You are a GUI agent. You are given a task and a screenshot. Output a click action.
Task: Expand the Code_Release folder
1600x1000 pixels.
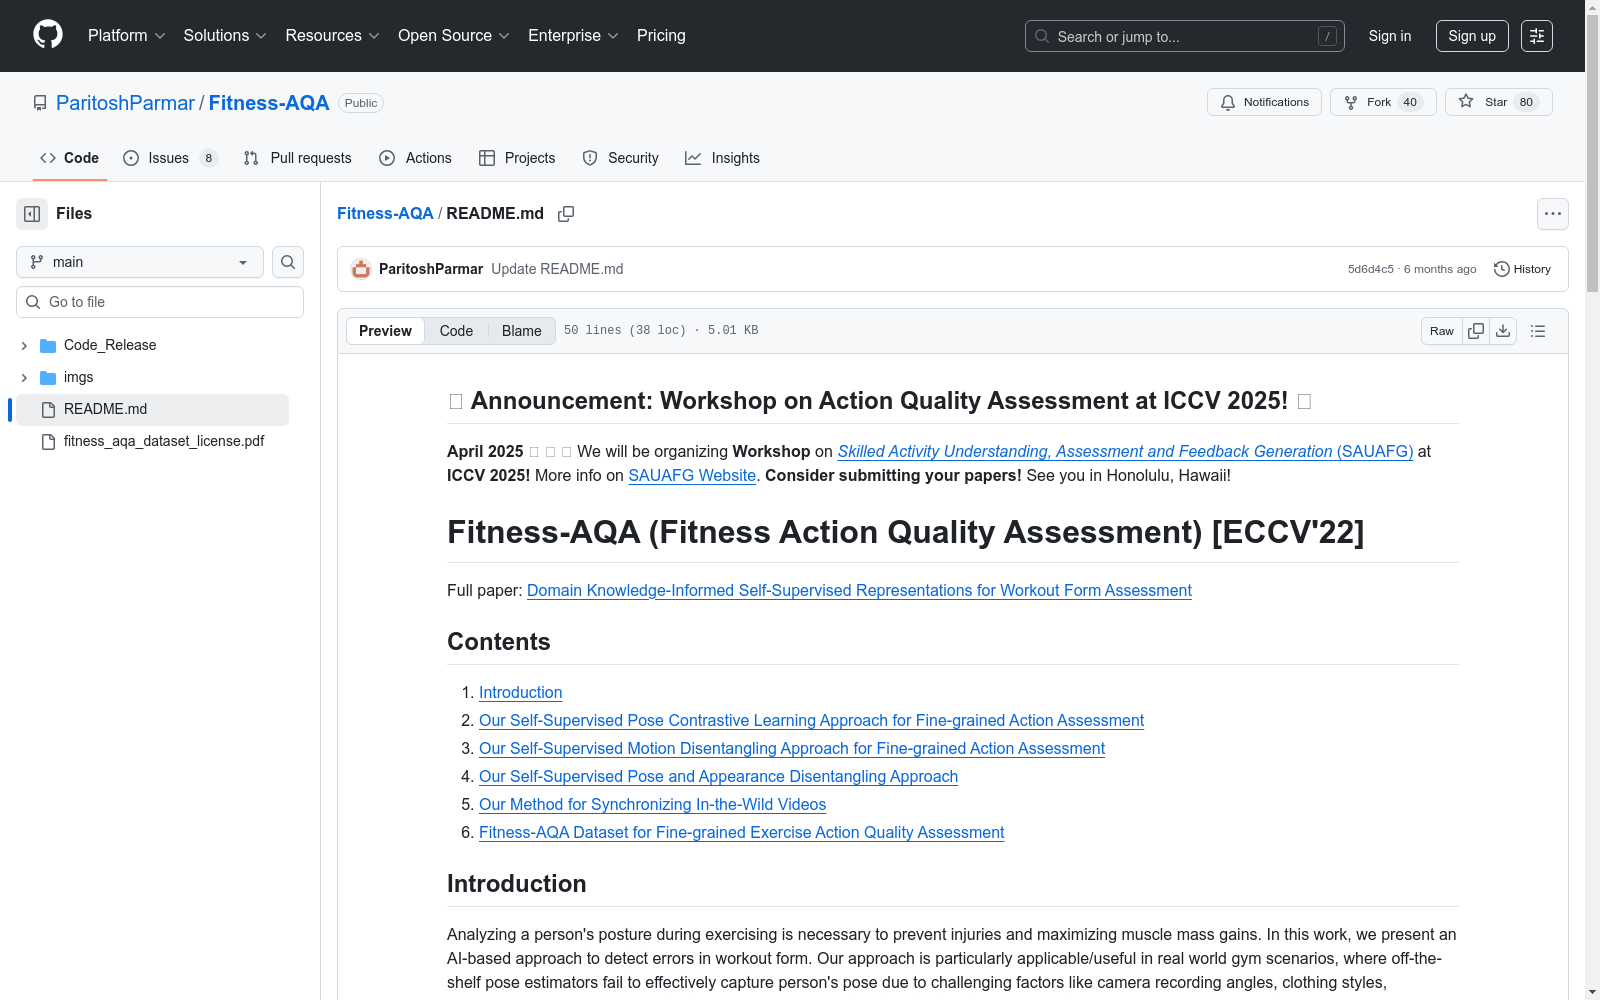click(x=24, y=345)
